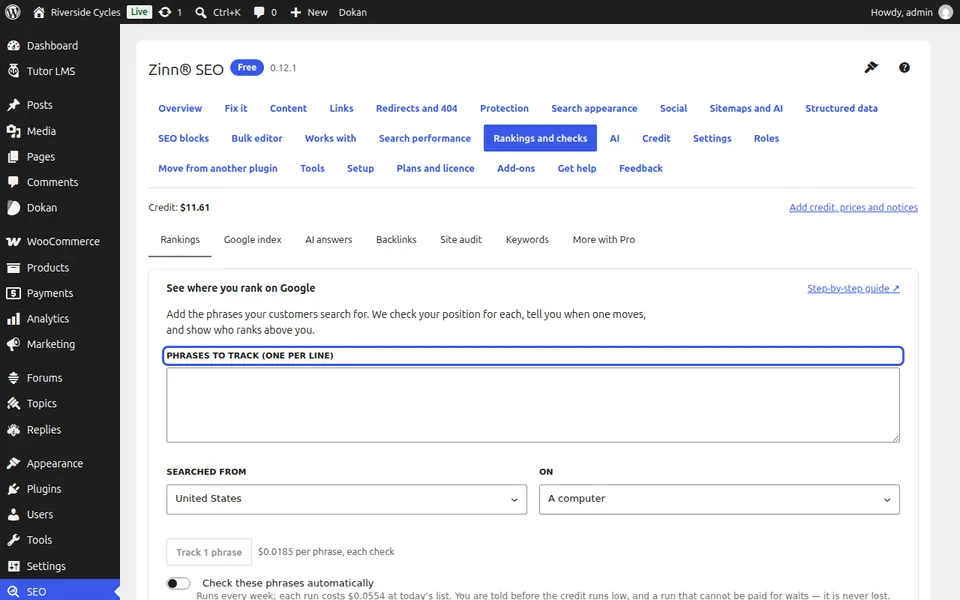Open the Structured data tab
Screen dimensions: 960x600
pyautogui.click(x=841, y=108)
